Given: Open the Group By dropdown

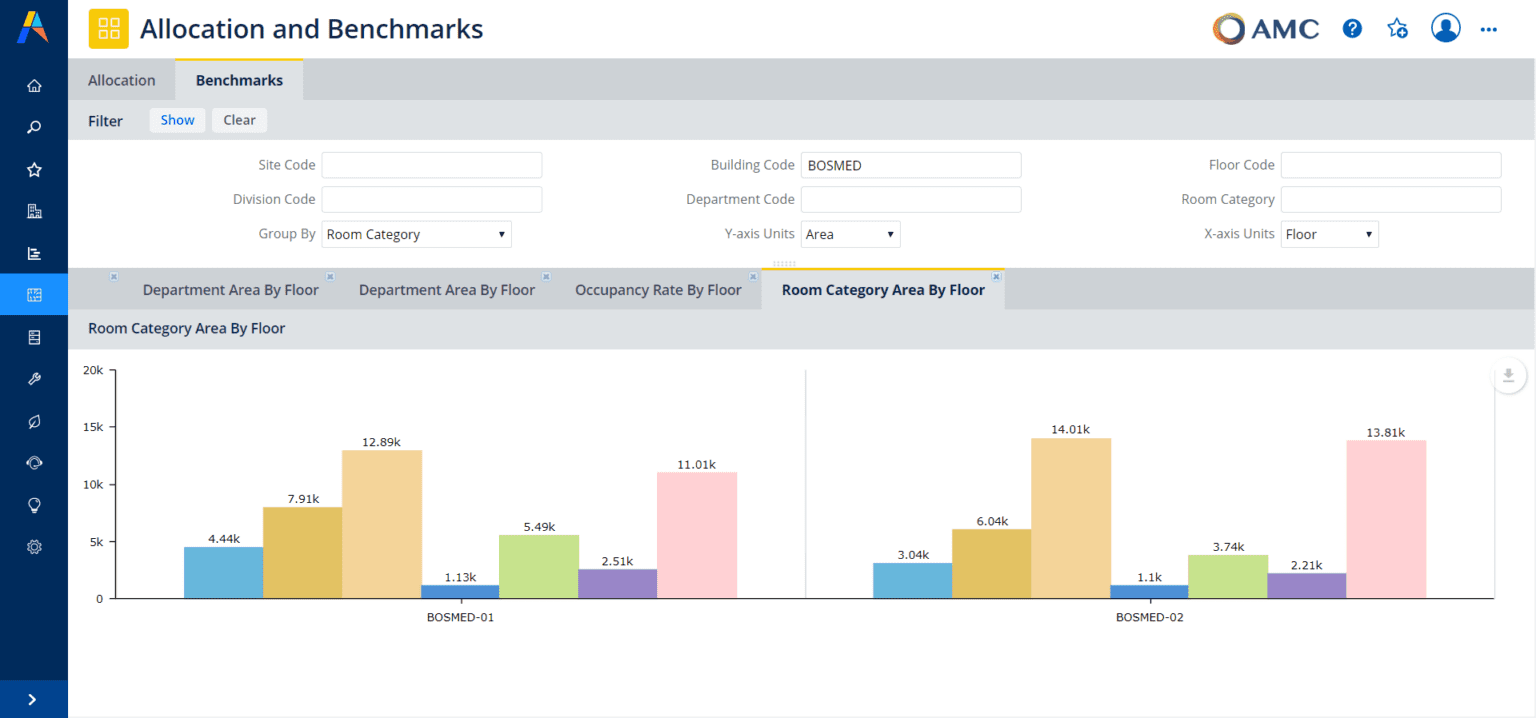Looking at the screenshot, I should tap(416, 233).
